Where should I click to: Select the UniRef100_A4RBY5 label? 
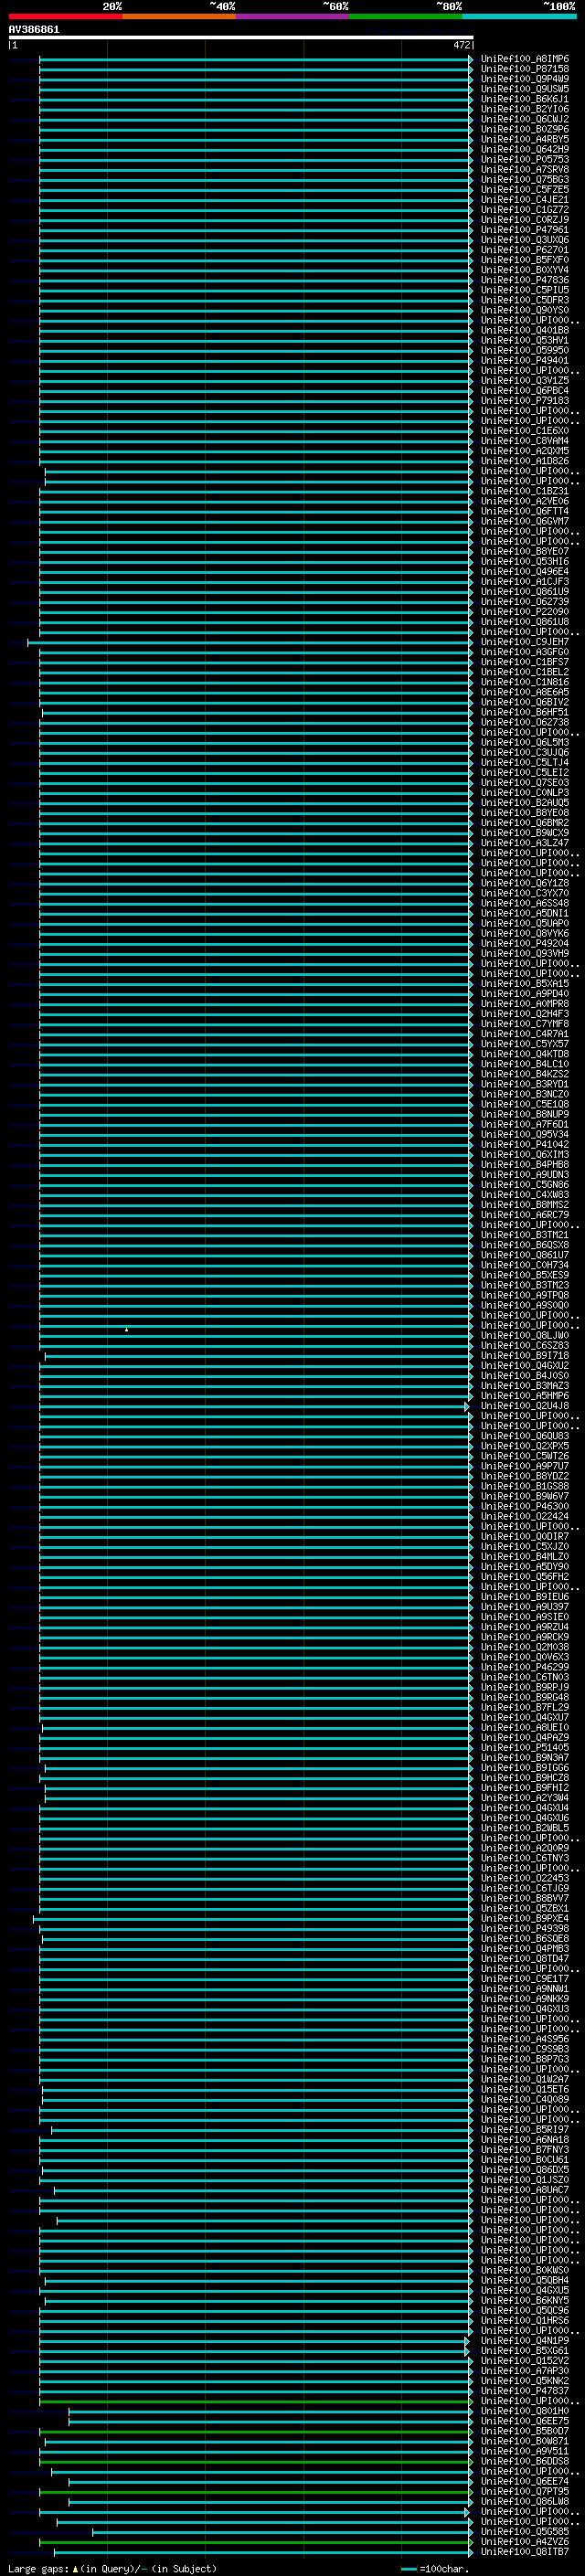point(525,139)
